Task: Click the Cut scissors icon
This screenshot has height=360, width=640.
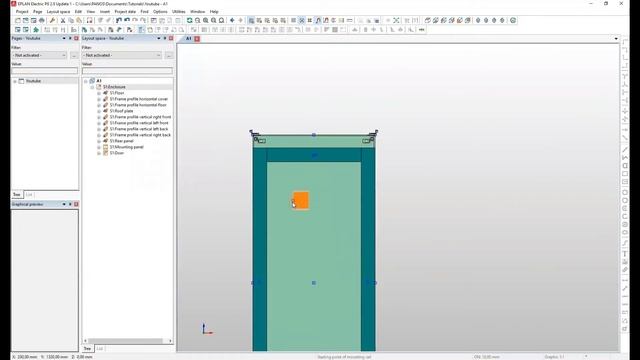Action: [x=63, y=20]
